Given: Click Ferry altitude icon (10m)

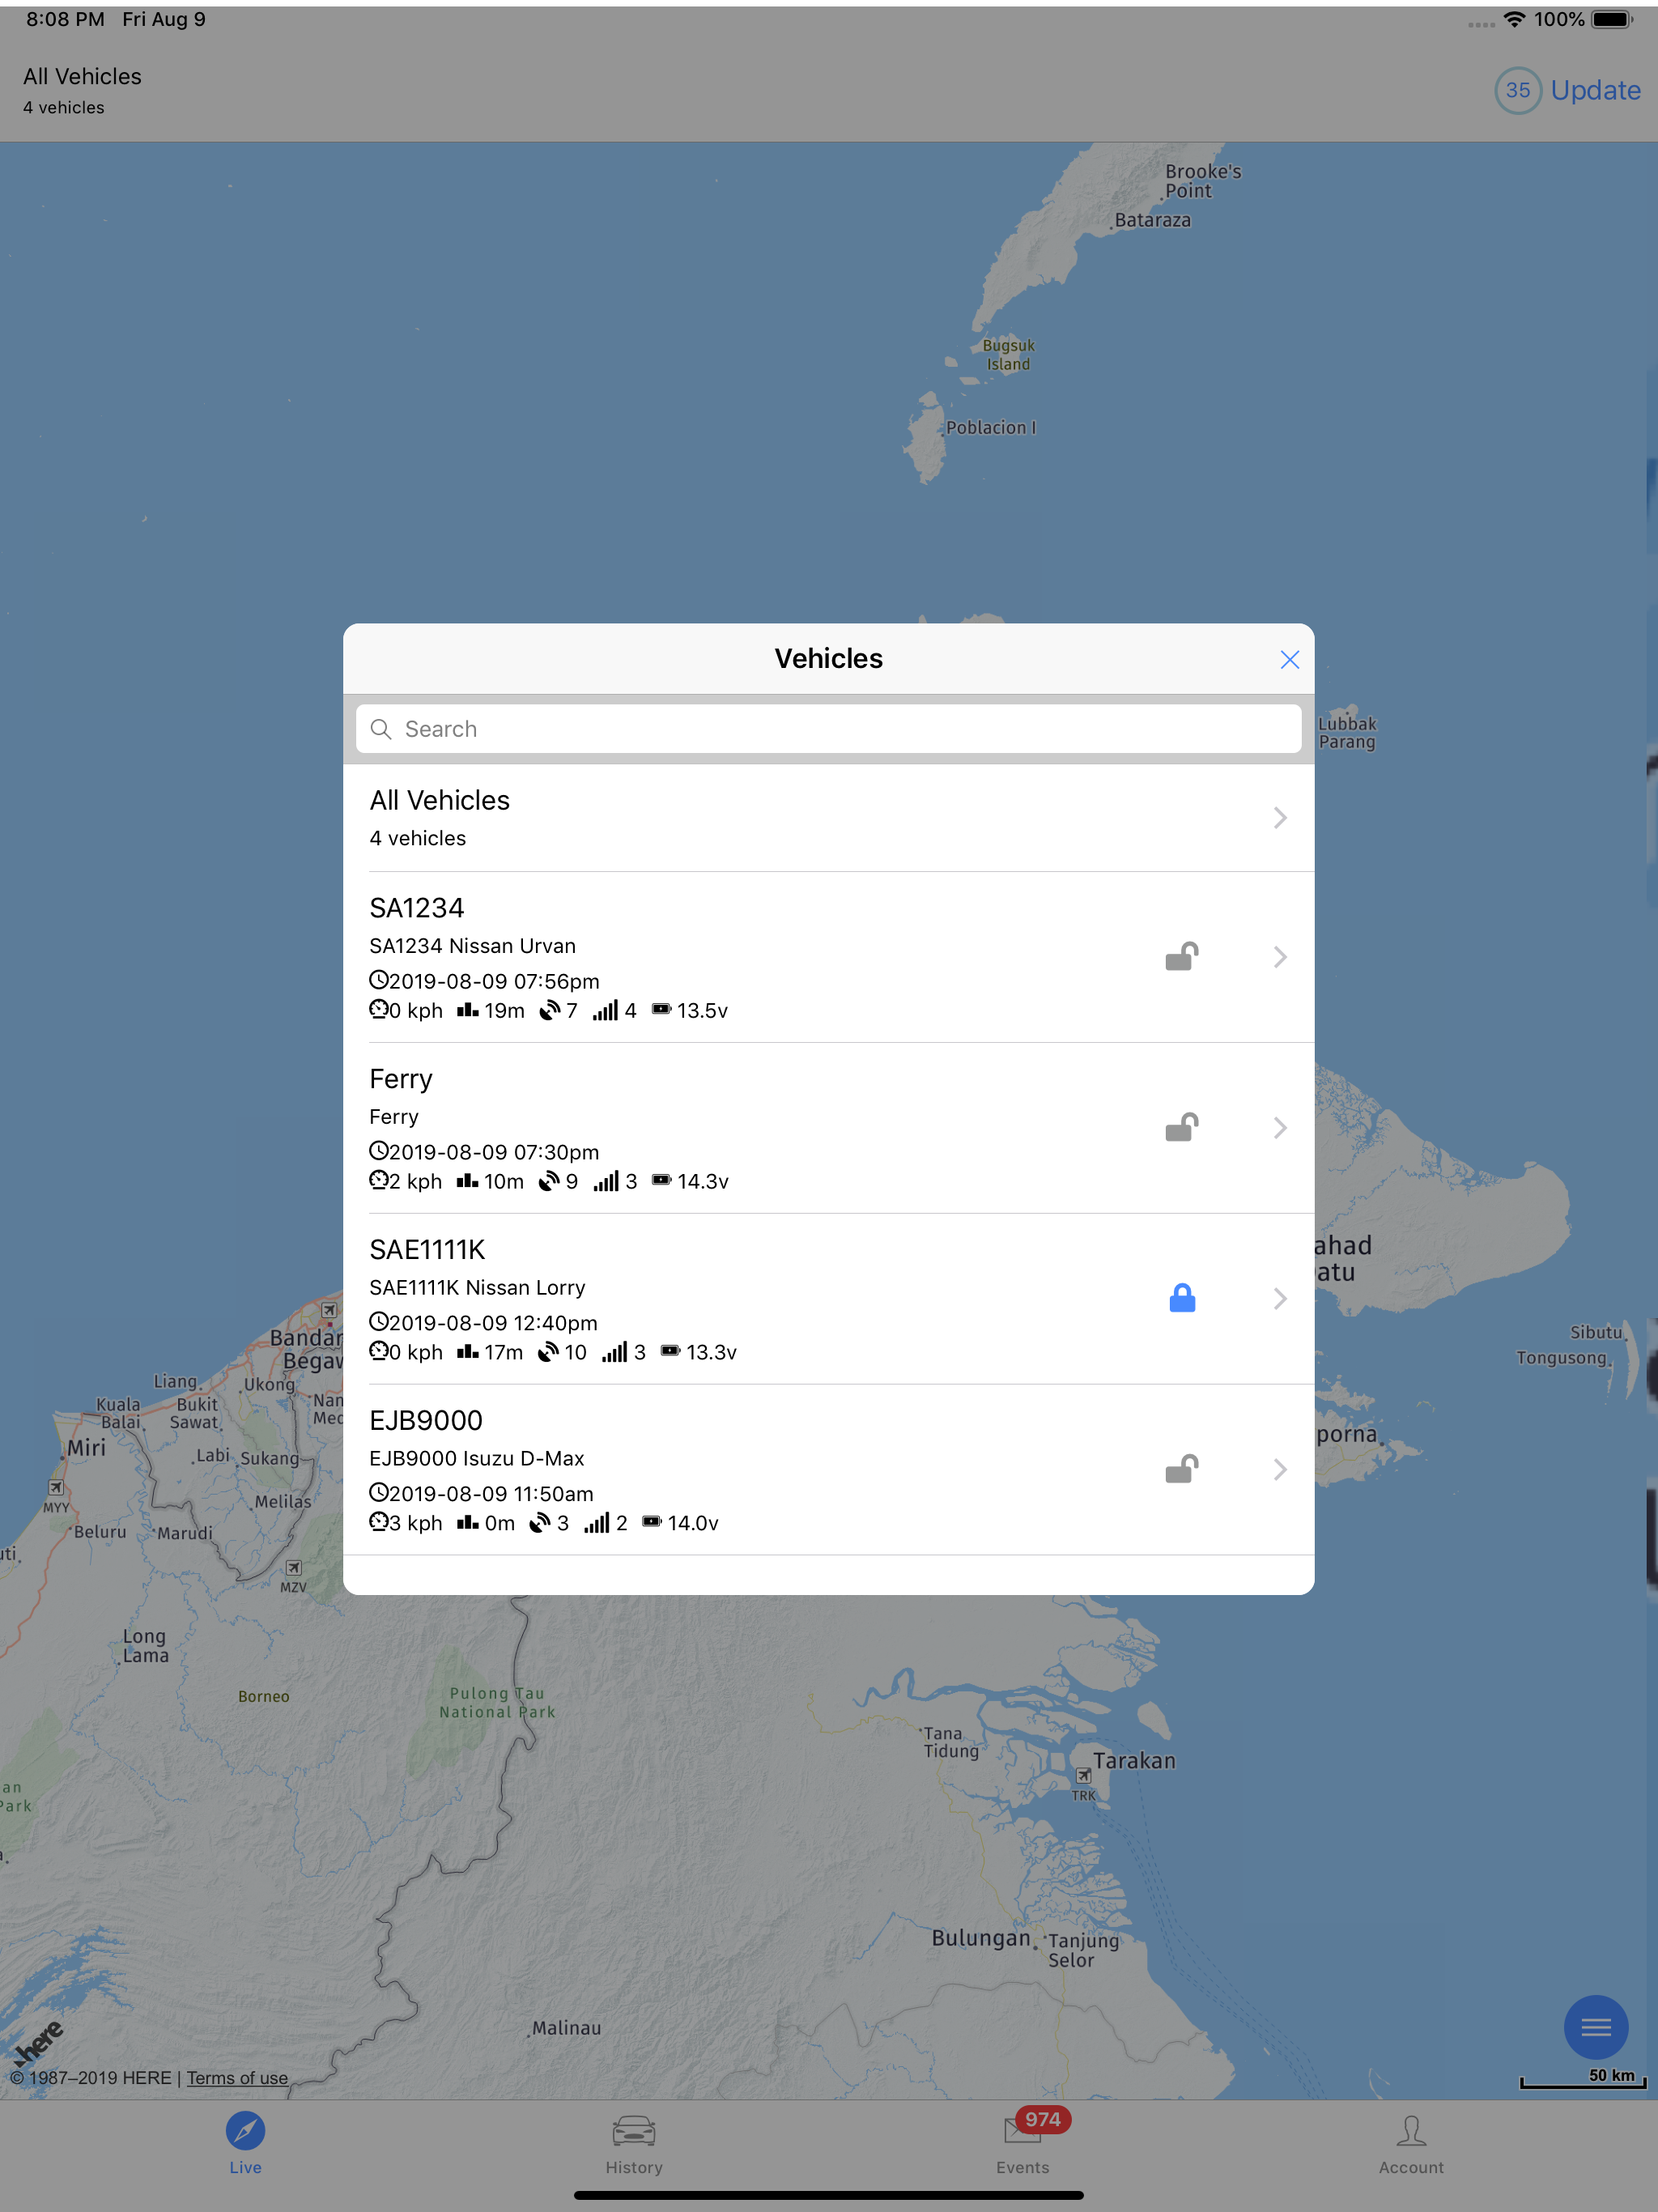Looking at the screenshot, I should pos(467,1181).
